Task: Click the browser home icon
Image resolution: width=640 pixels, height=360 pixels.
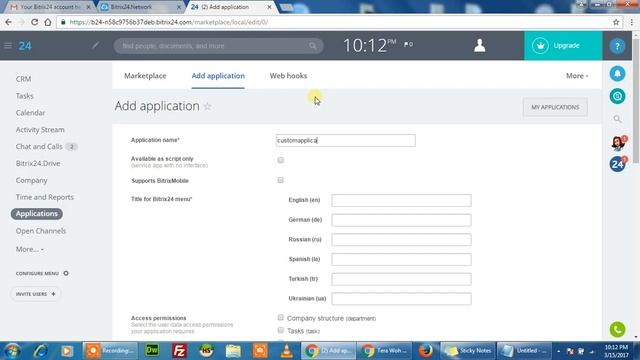Action: pos(48,22)
